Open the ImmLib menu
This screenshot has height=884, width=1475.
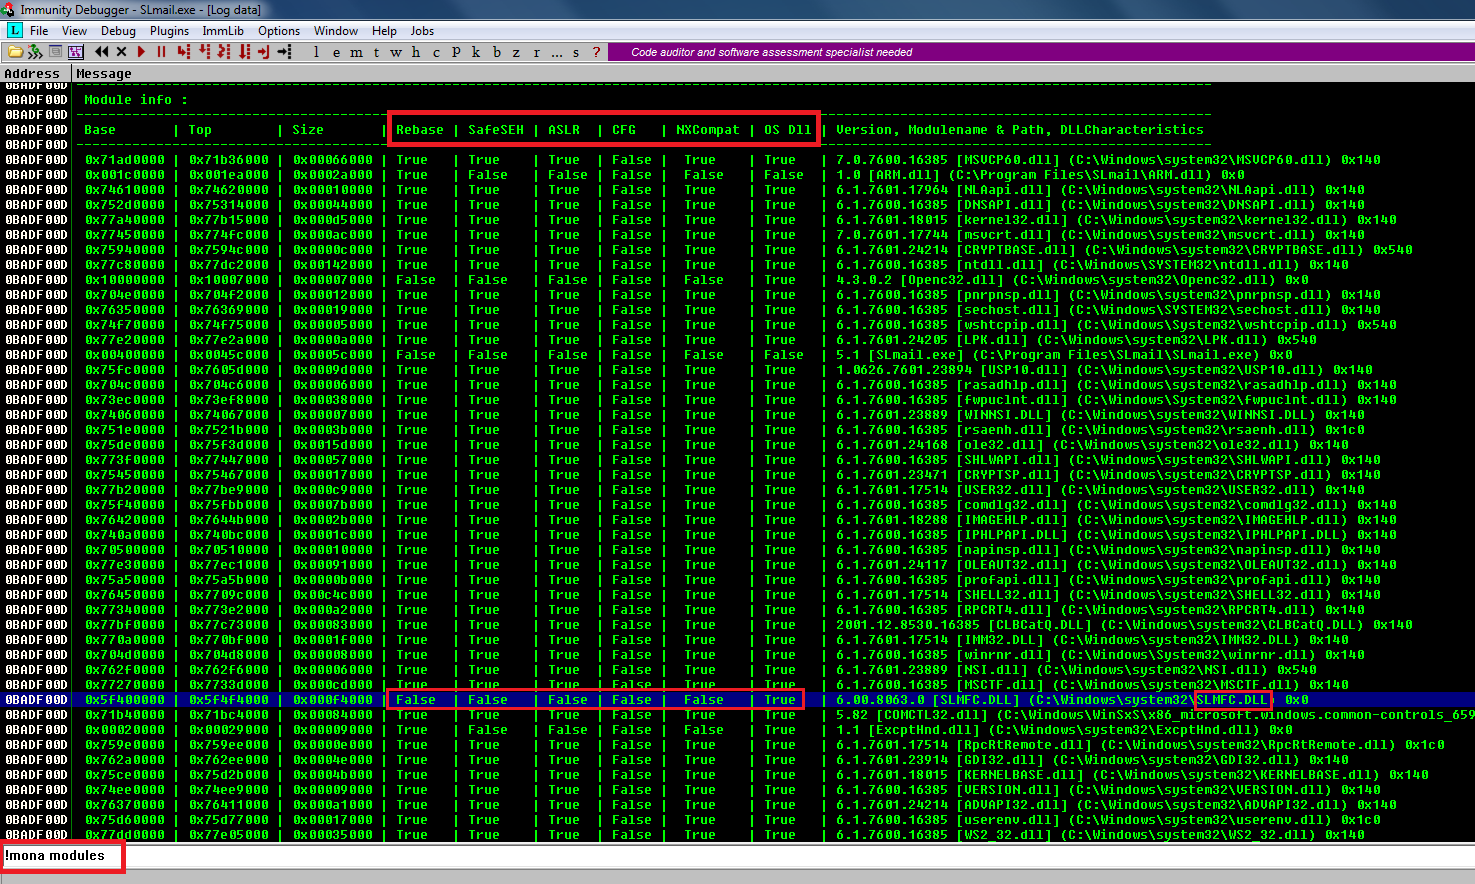[223, 31]
